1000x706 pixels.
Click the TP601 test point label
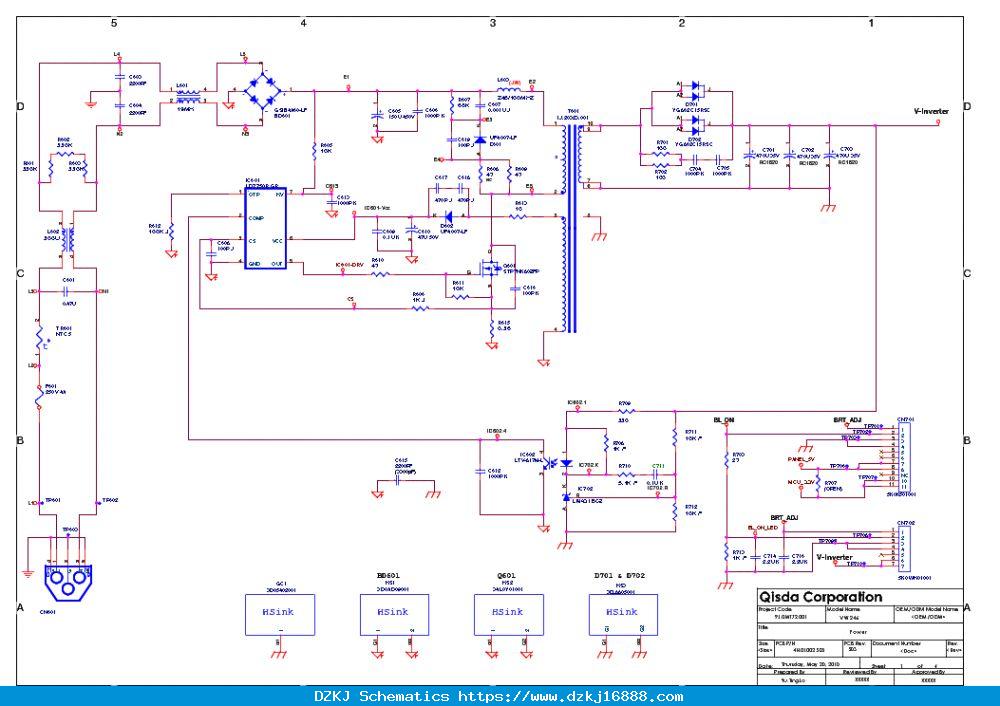click(52, 500)
